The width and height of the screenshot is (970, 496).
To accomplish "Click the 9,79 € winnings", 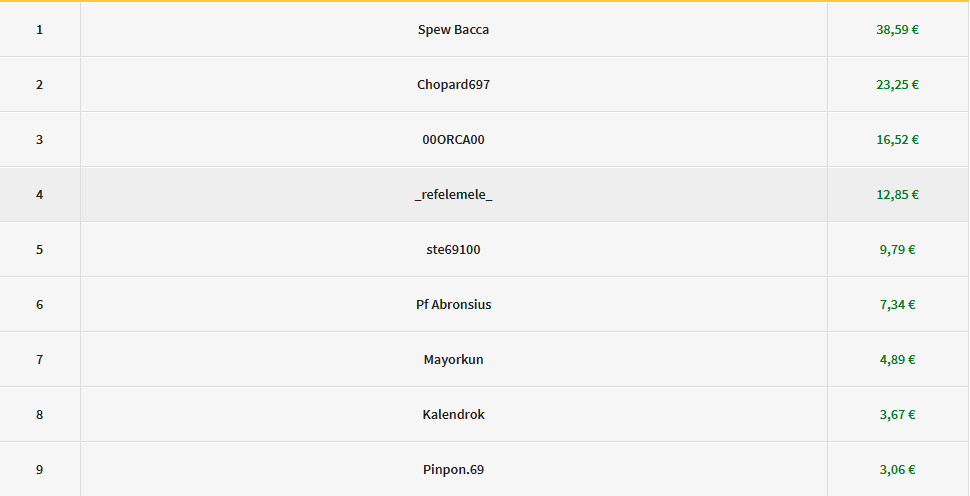I will click(x=897, y=250).
